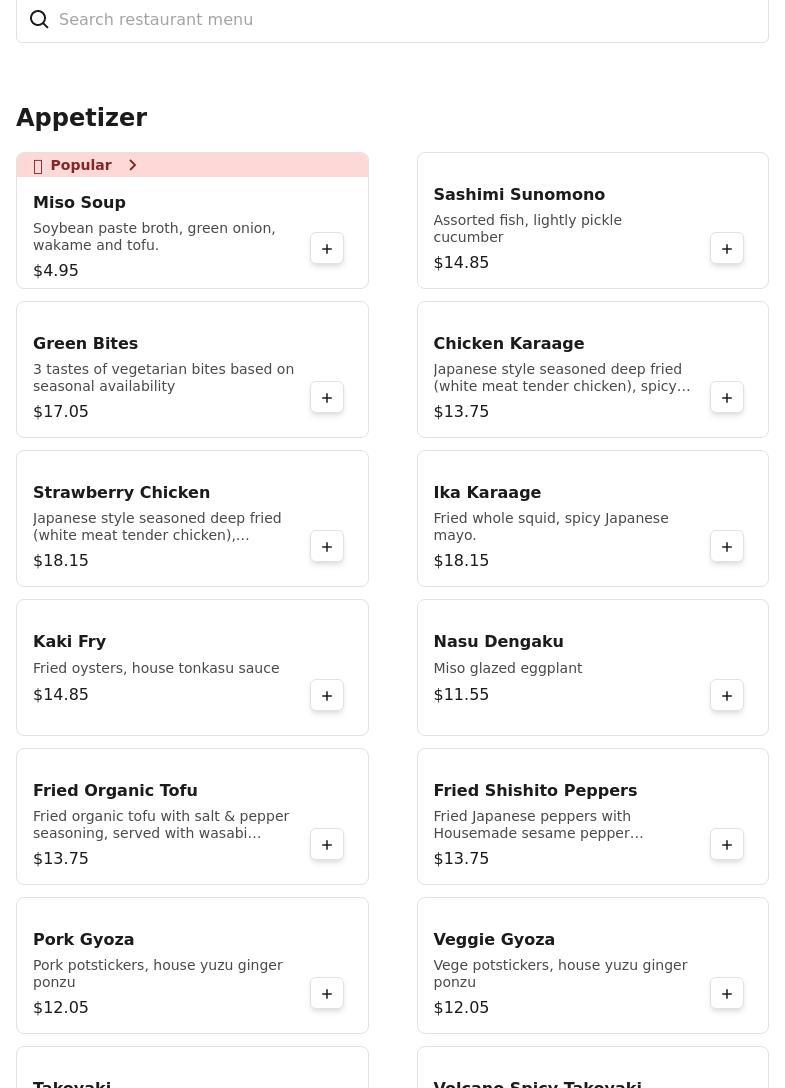Add Kaki Fry using plus icon

tap(327, 696)
